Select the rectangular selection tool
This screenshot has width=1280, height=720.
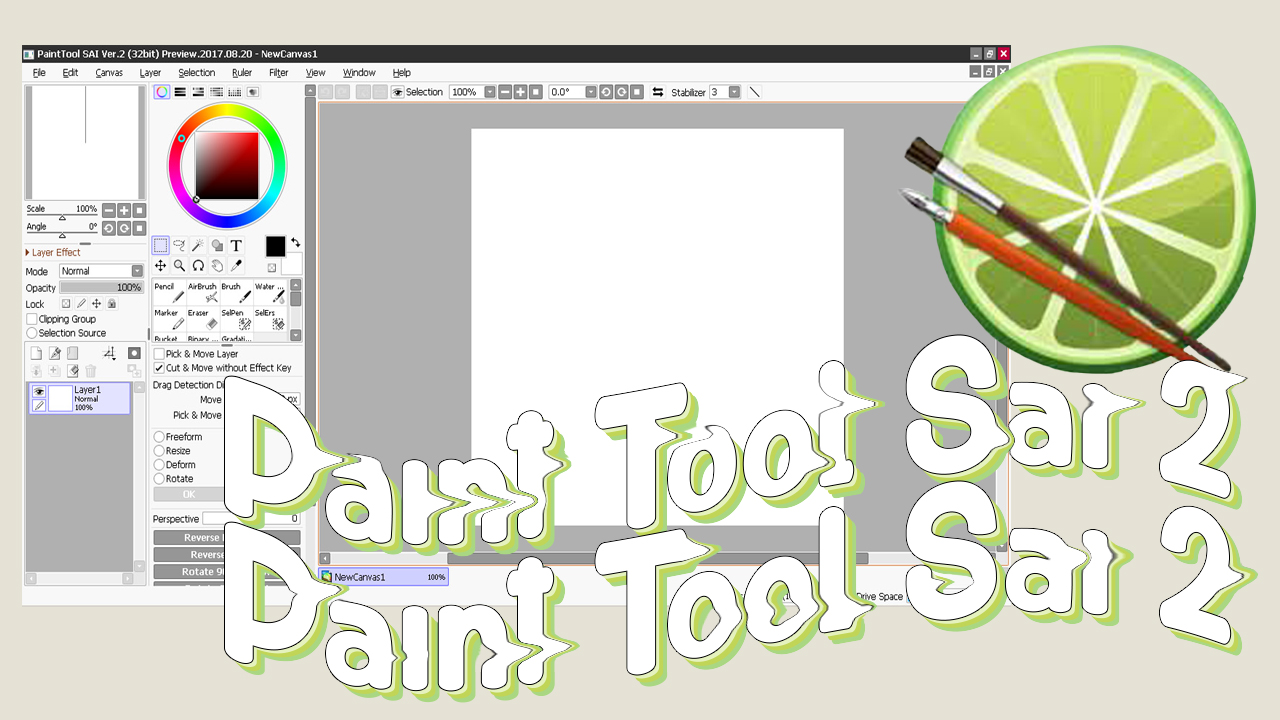[x=160, y=245]
